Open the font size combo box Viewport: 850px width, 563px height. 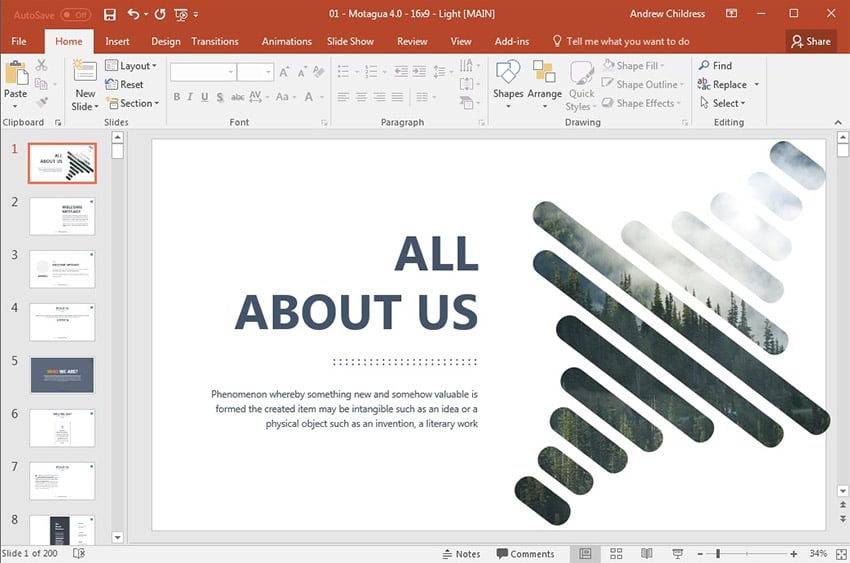point(255,72)
